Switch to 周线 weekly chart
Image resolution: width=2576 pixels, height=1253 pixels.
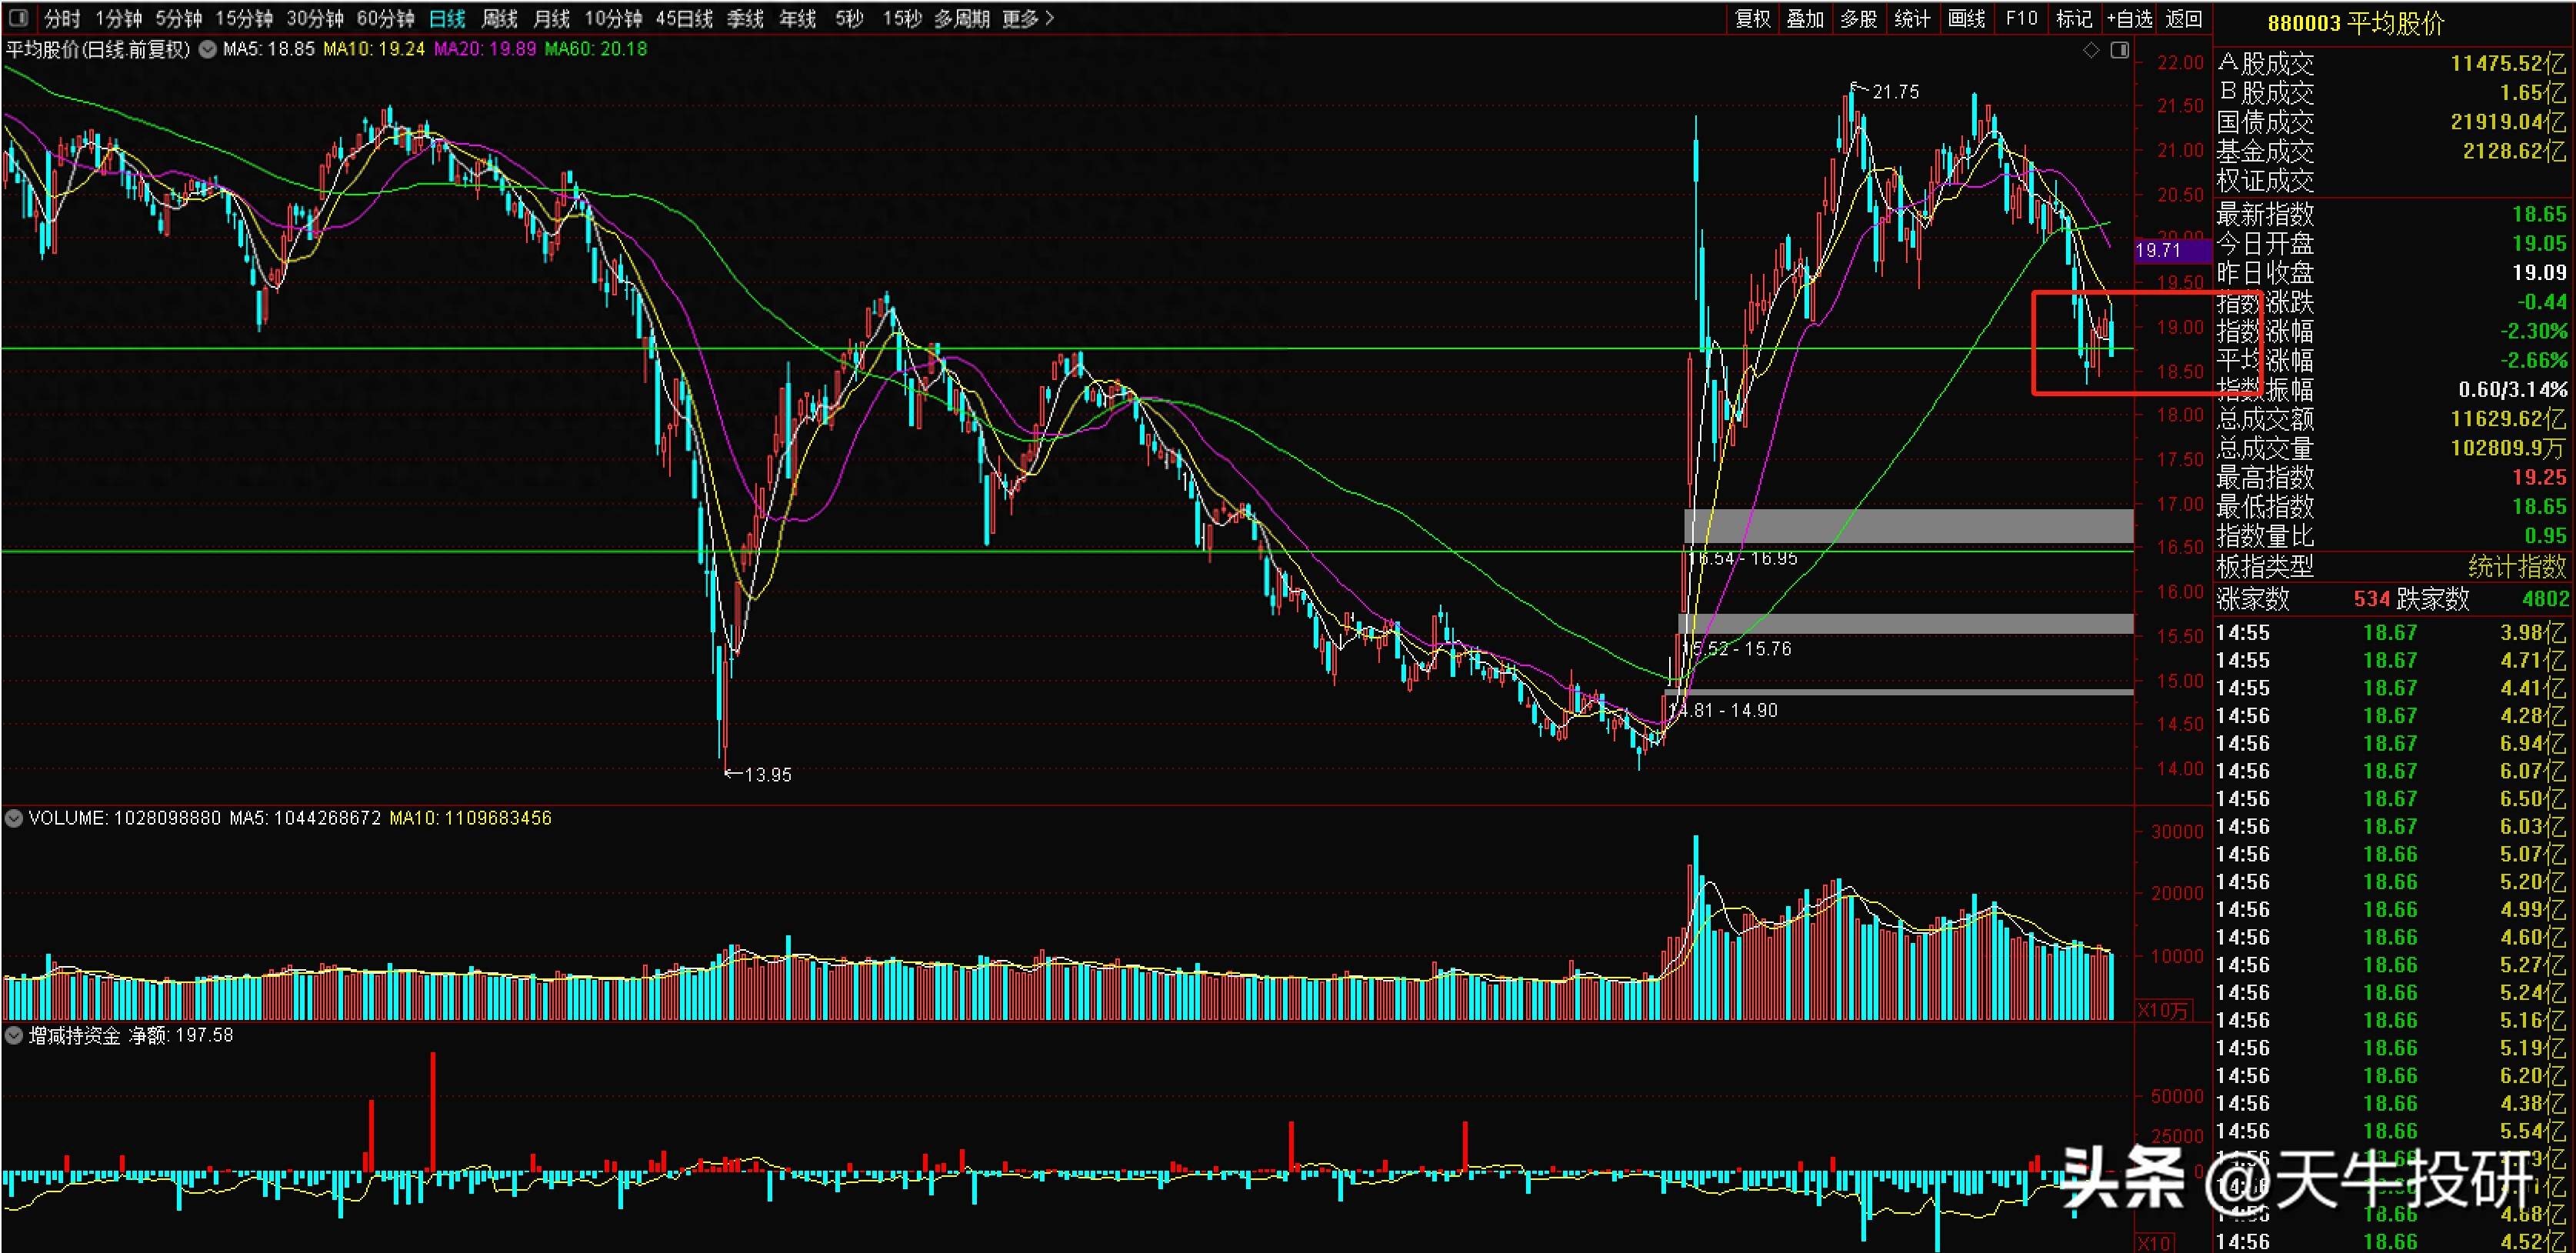pyautogui.click(x=499, y=18)
